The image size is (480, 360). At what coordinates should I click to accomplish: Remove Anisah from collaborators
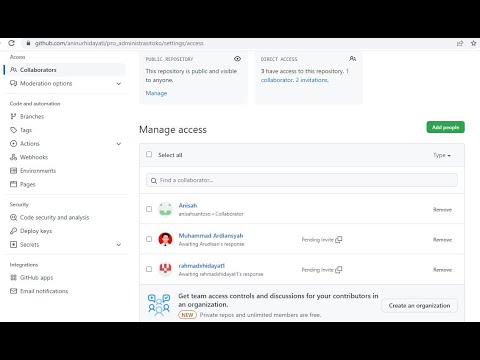442,209
